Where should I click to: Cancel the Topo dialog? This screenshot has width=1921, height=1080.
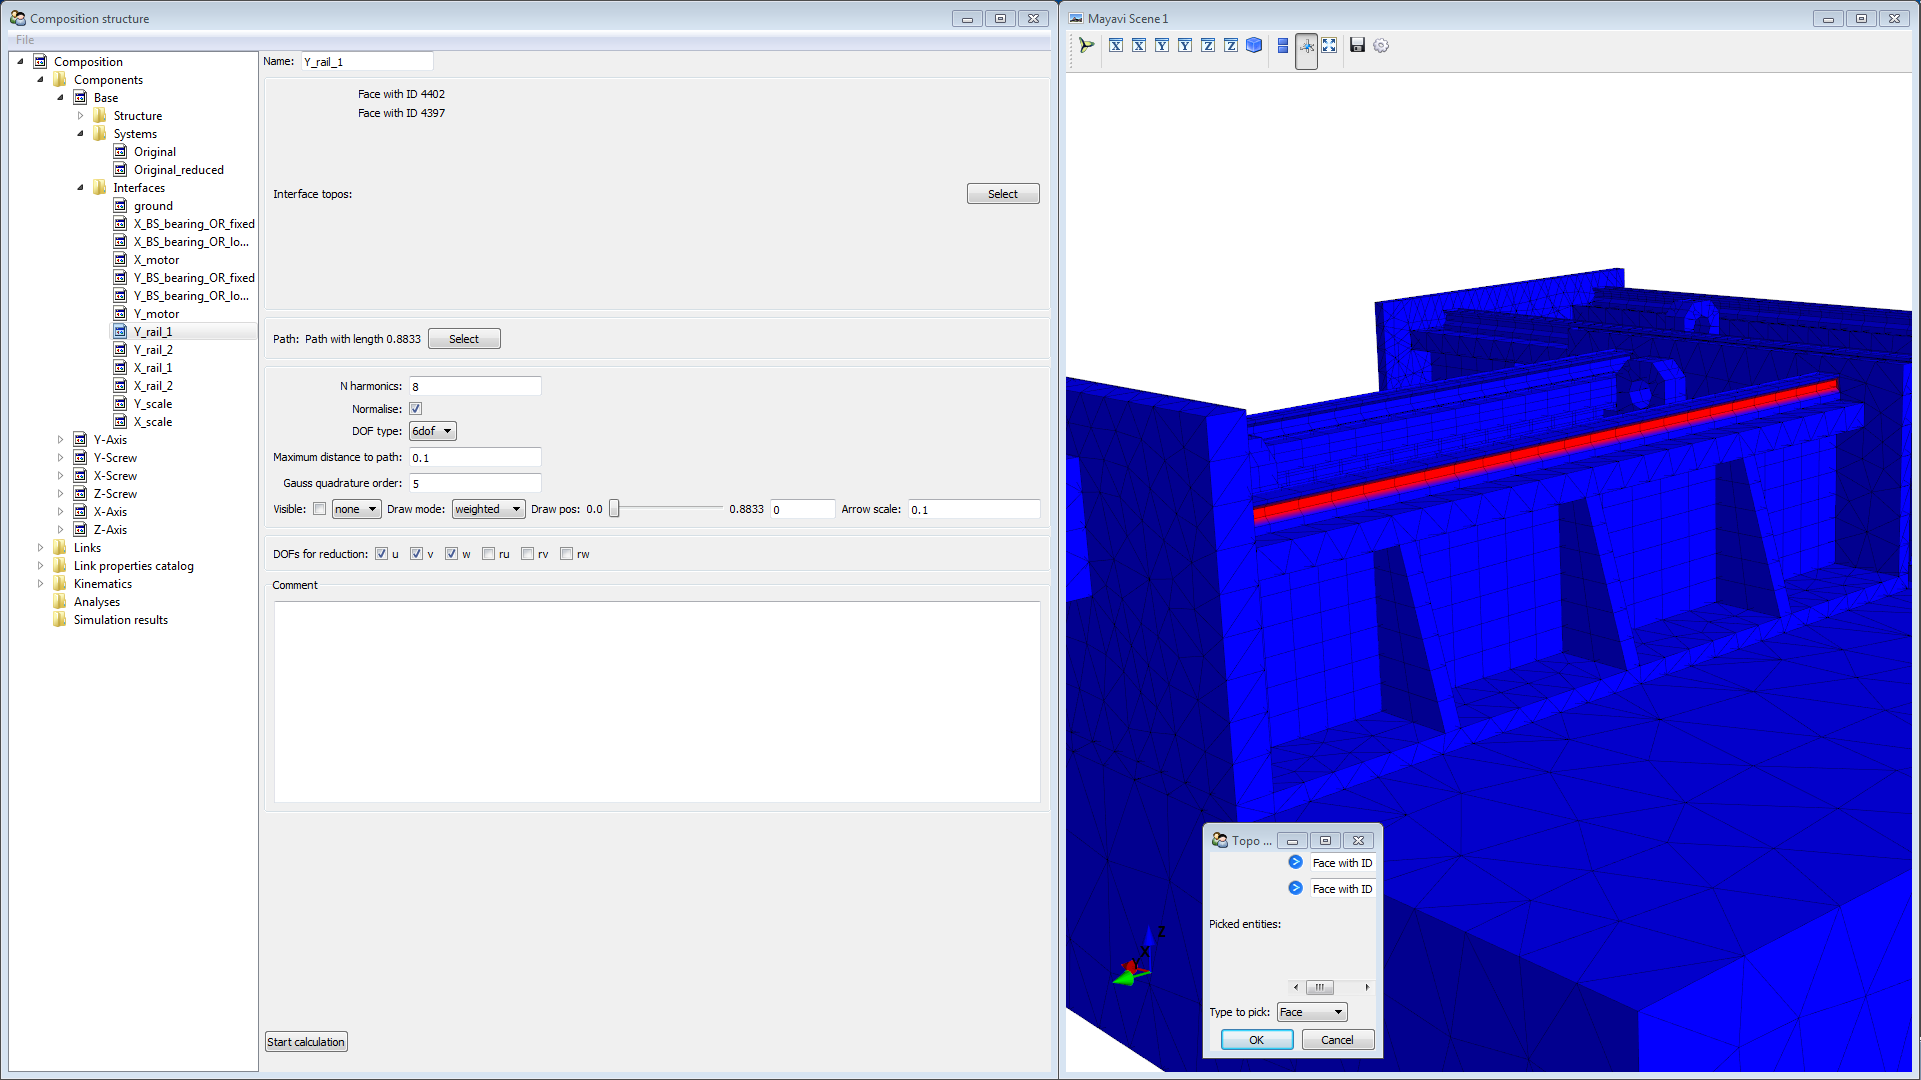(x=1338, y=1040)
